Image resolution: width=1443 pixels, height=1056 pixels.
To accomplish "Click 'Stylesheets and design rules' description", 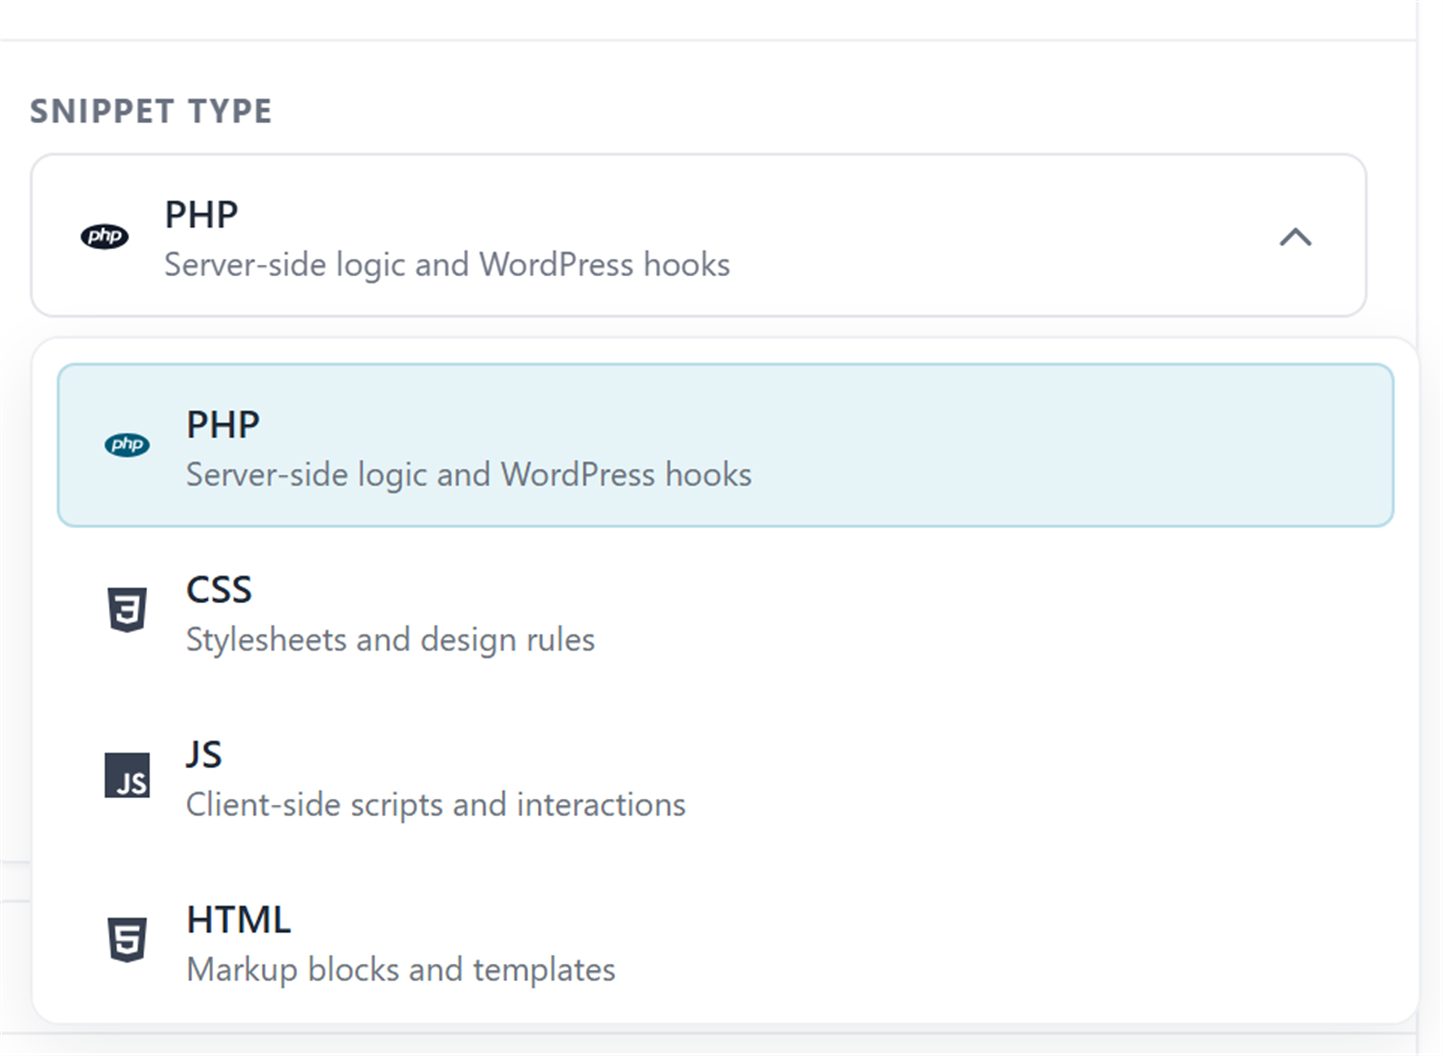I will (x=390, y=639).
